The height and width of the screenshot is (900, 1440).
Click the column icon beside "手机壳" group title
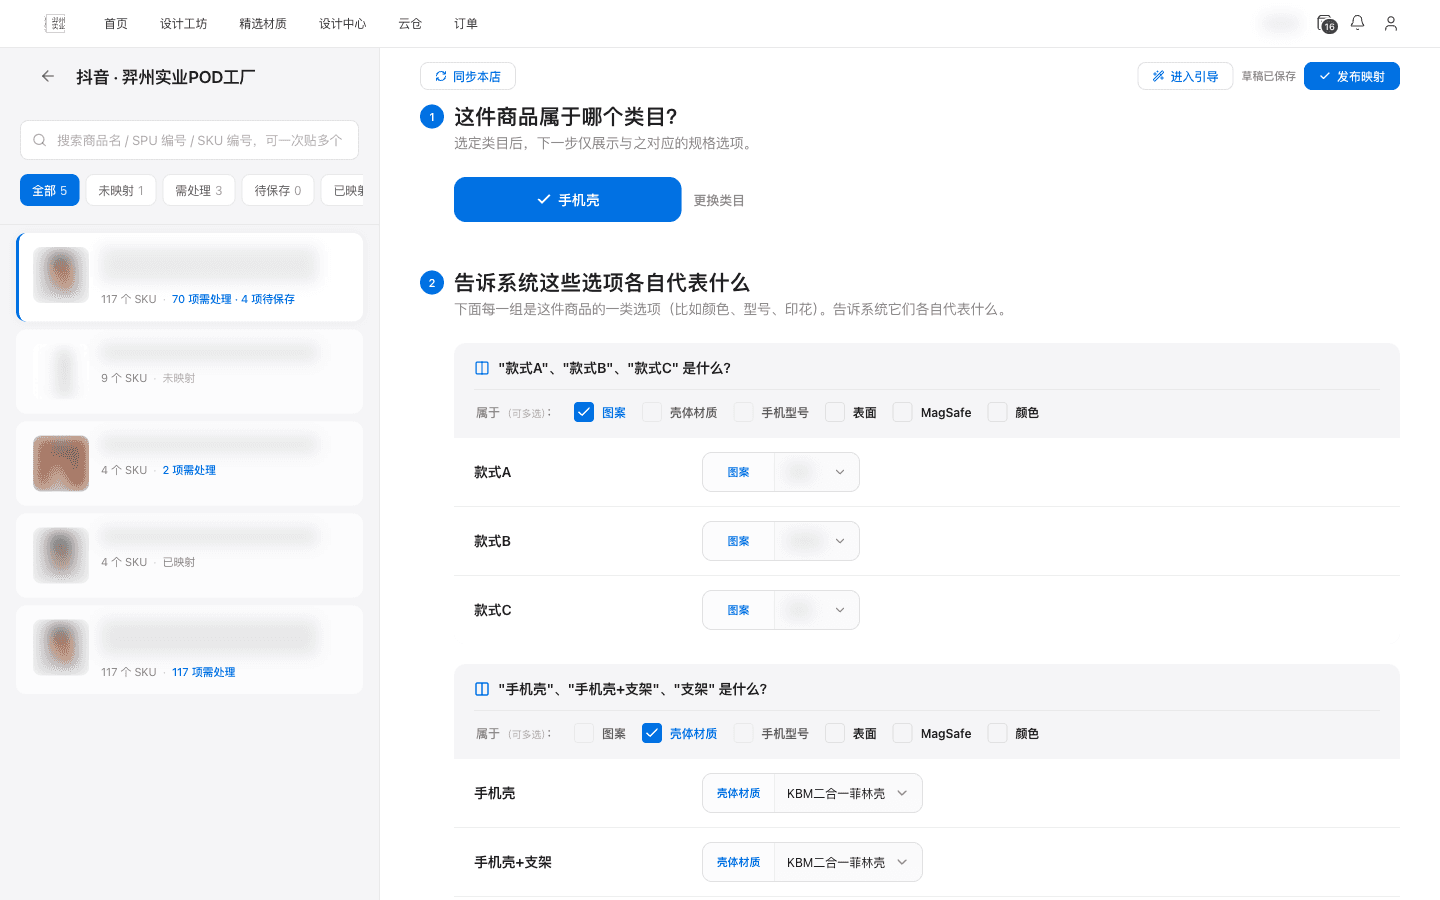pos(482,689)
